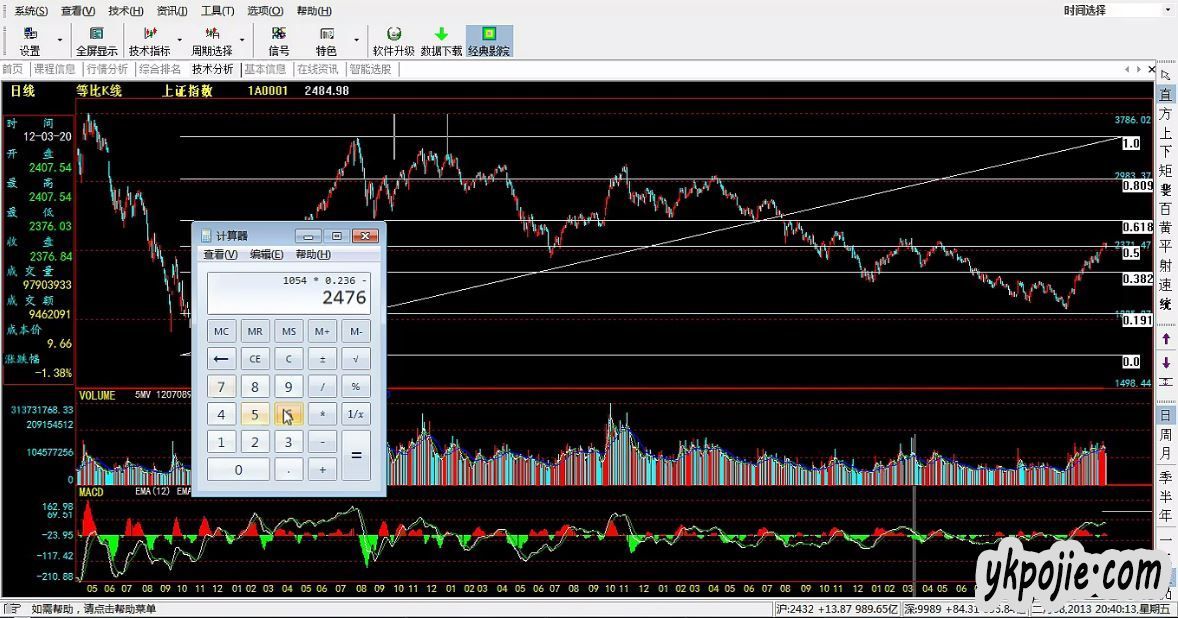Open 技术指标 technical indicators tool
Screen dimensions: 1178x618
coord(149,41)
